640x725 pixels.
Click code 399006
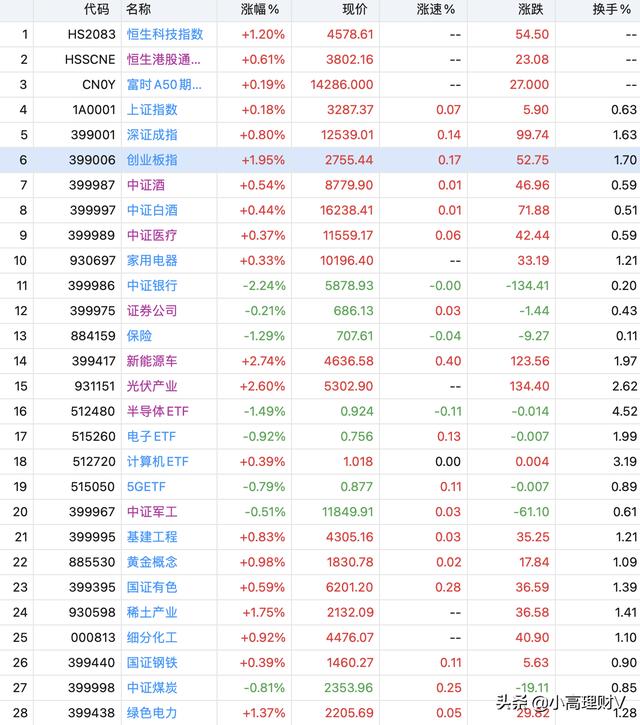coord(92,160)
